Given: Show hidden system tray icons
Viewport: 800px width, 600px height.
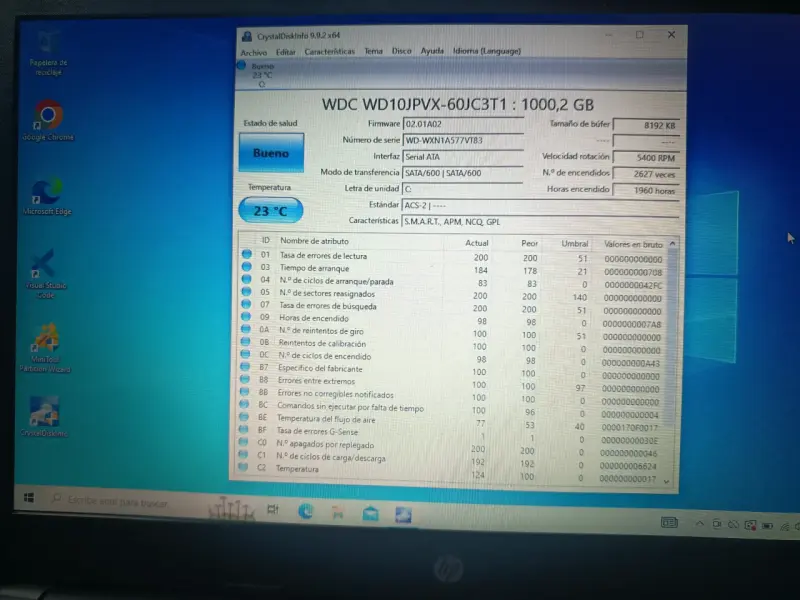Looking at the screenshot, I should click(699, 523).
